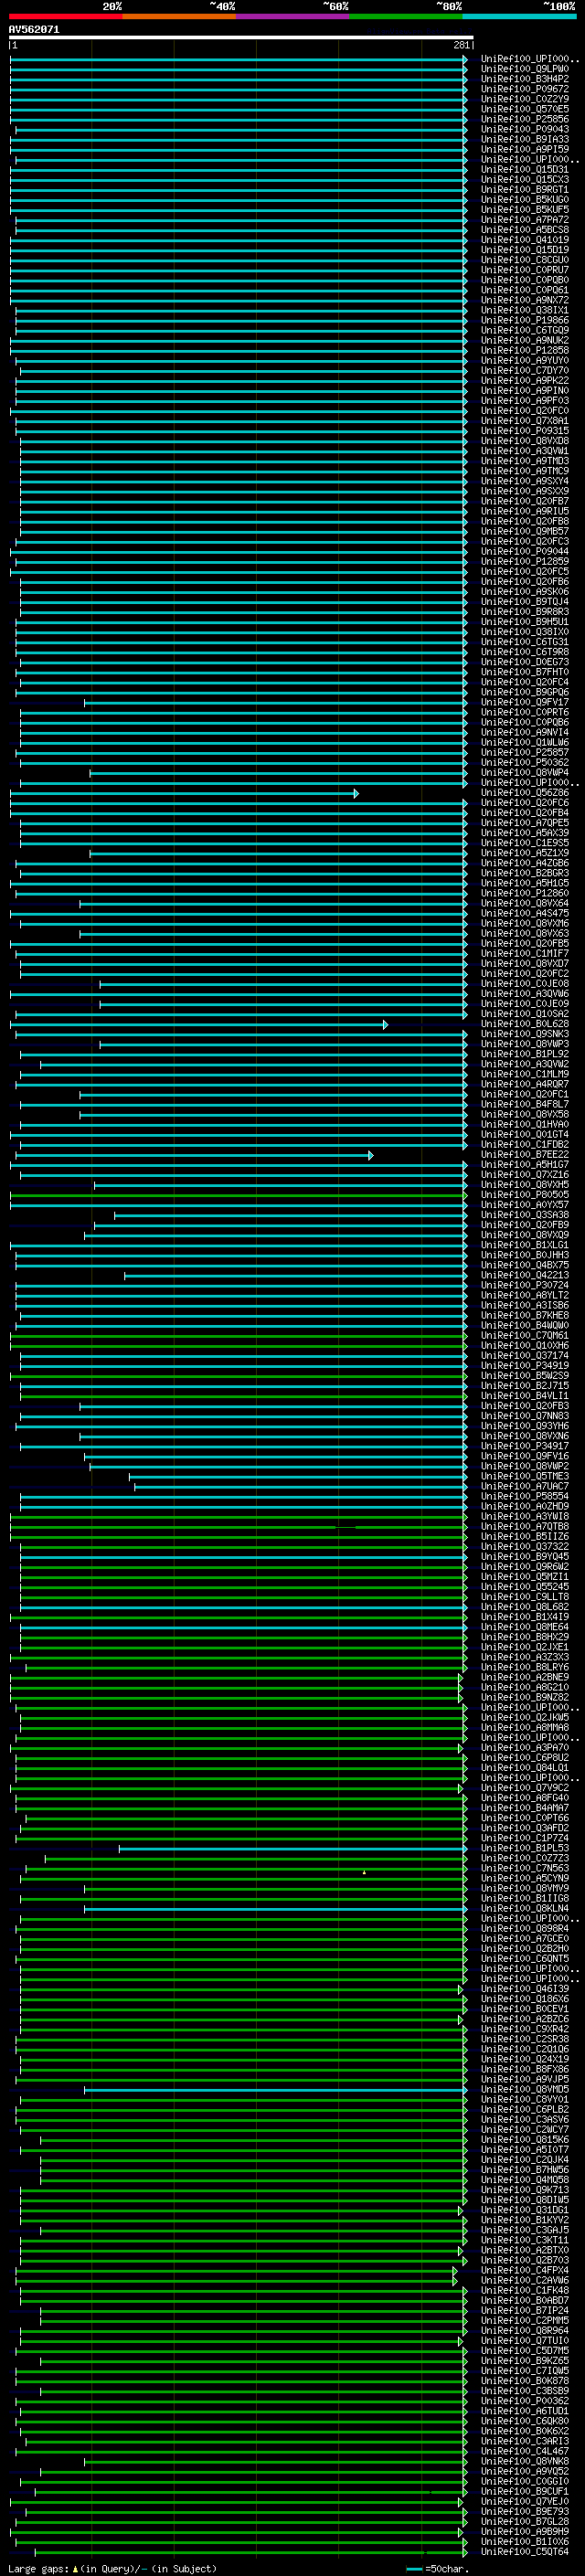The width and height of the screenshot is (585, 2576).
Task: Click the orange ~40% identity color segment
Action: (179, 16)
